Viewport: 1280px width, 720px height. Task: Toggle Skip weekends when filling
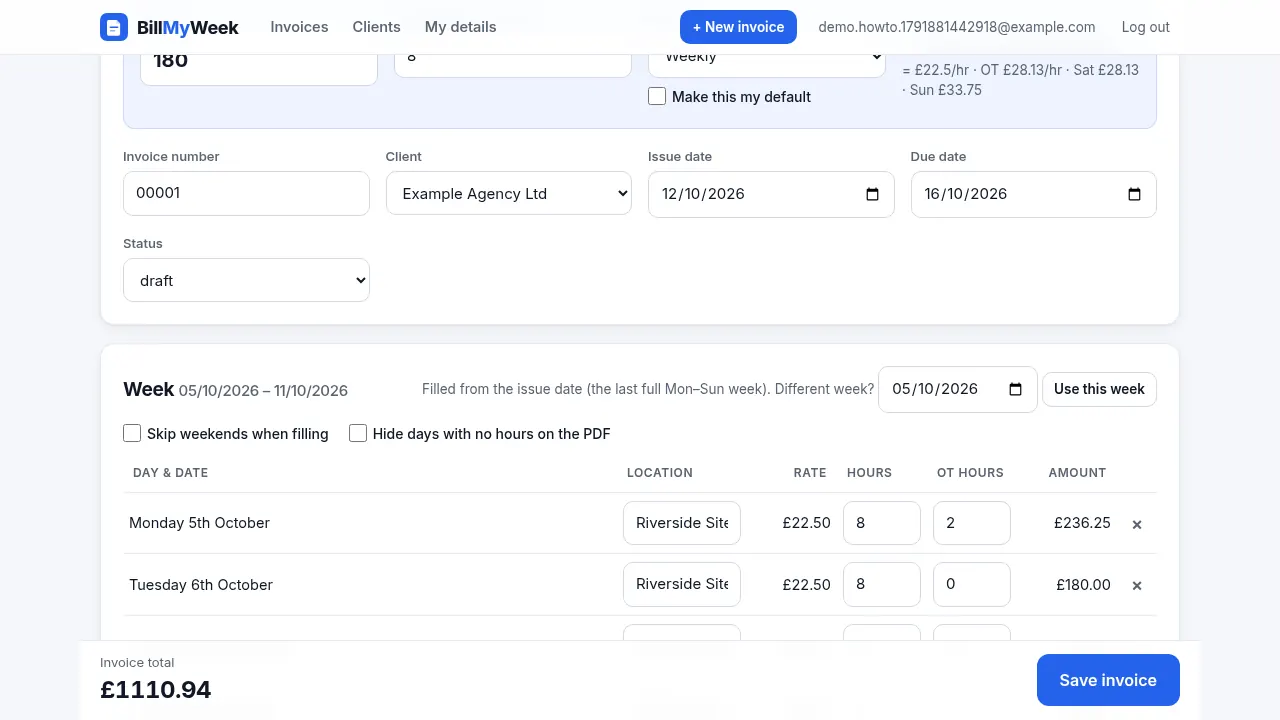pyautogui.click(x=132, y=433)
